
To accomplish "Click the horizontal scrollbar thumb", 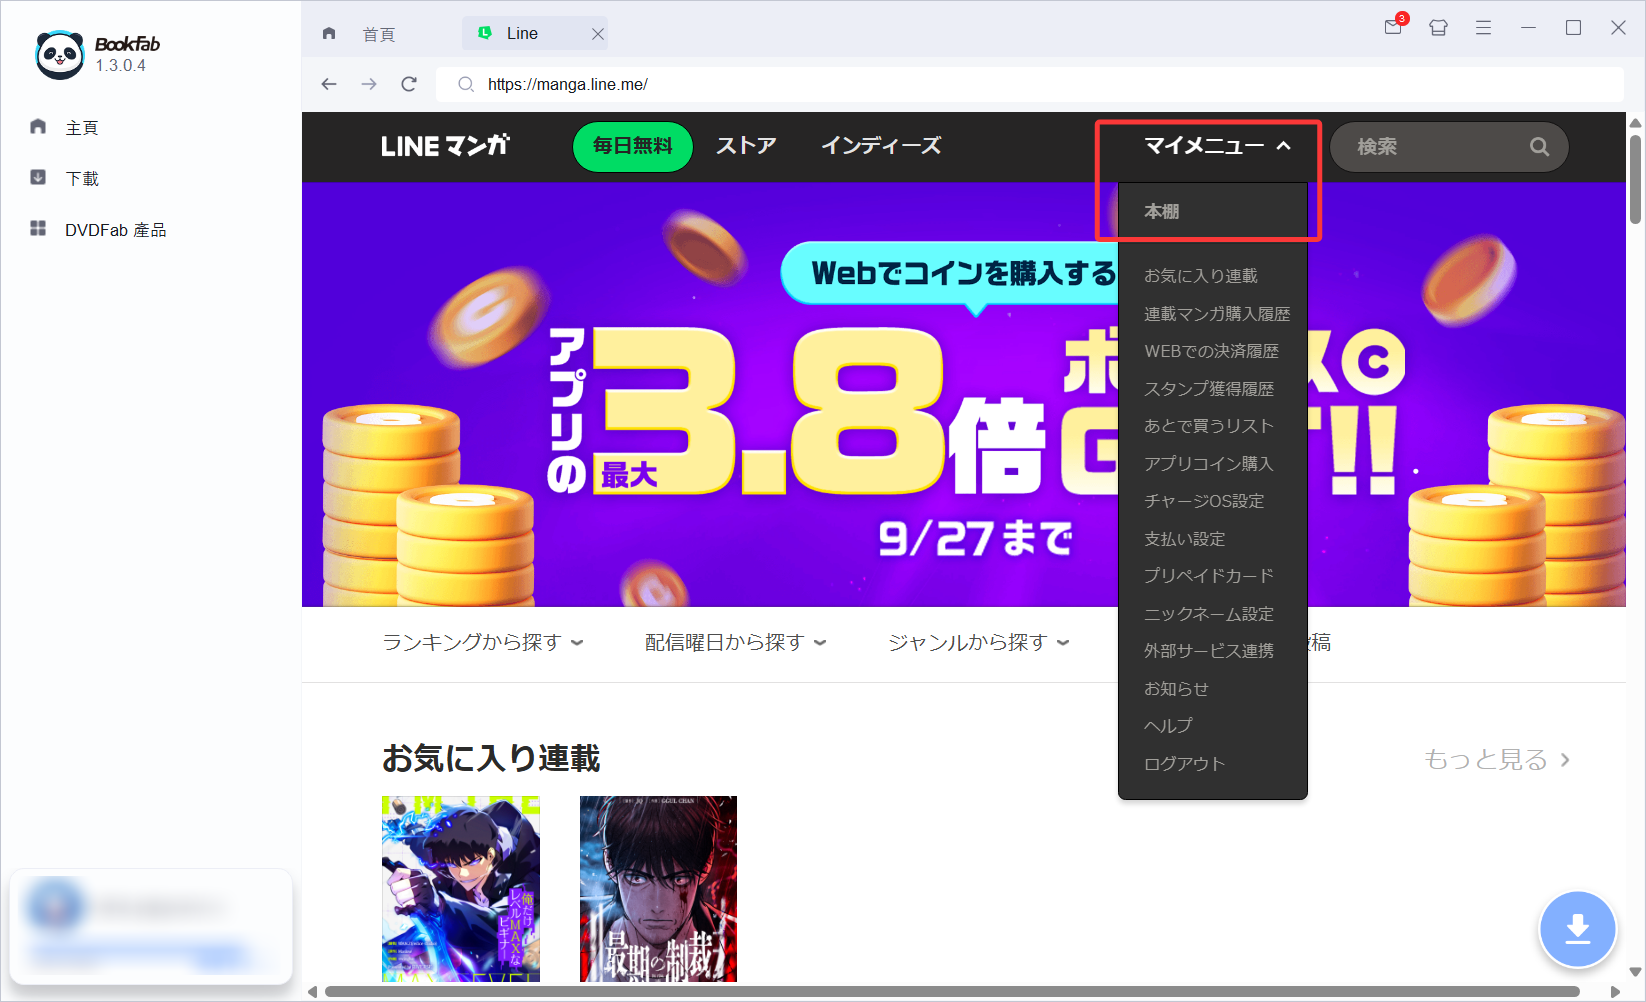I will pos(951,992).
